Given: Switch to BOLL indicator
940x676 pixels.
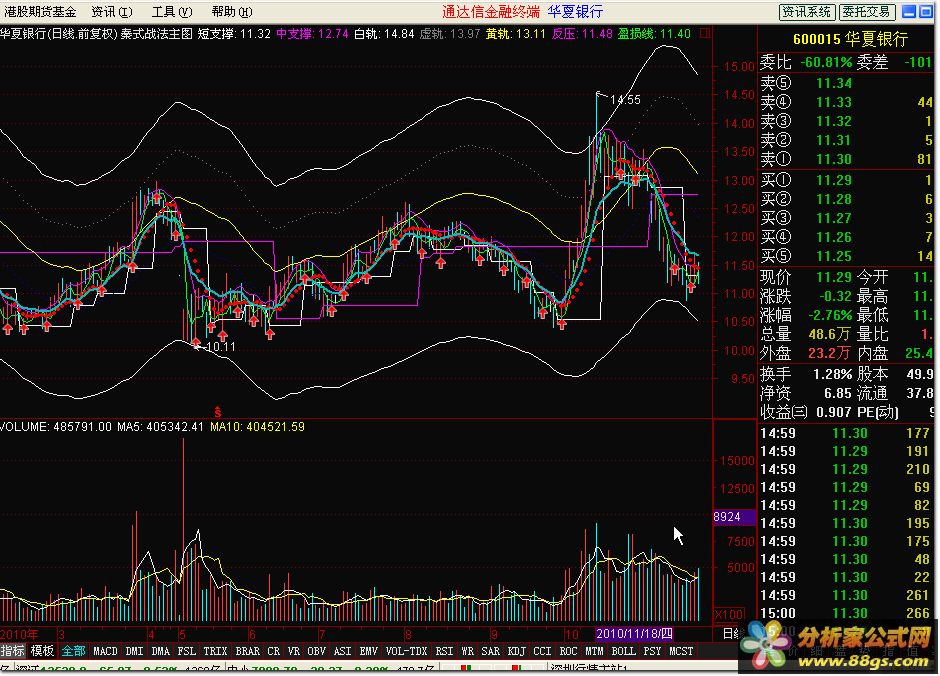Looking at the screenshot, I should click(623, 651).
